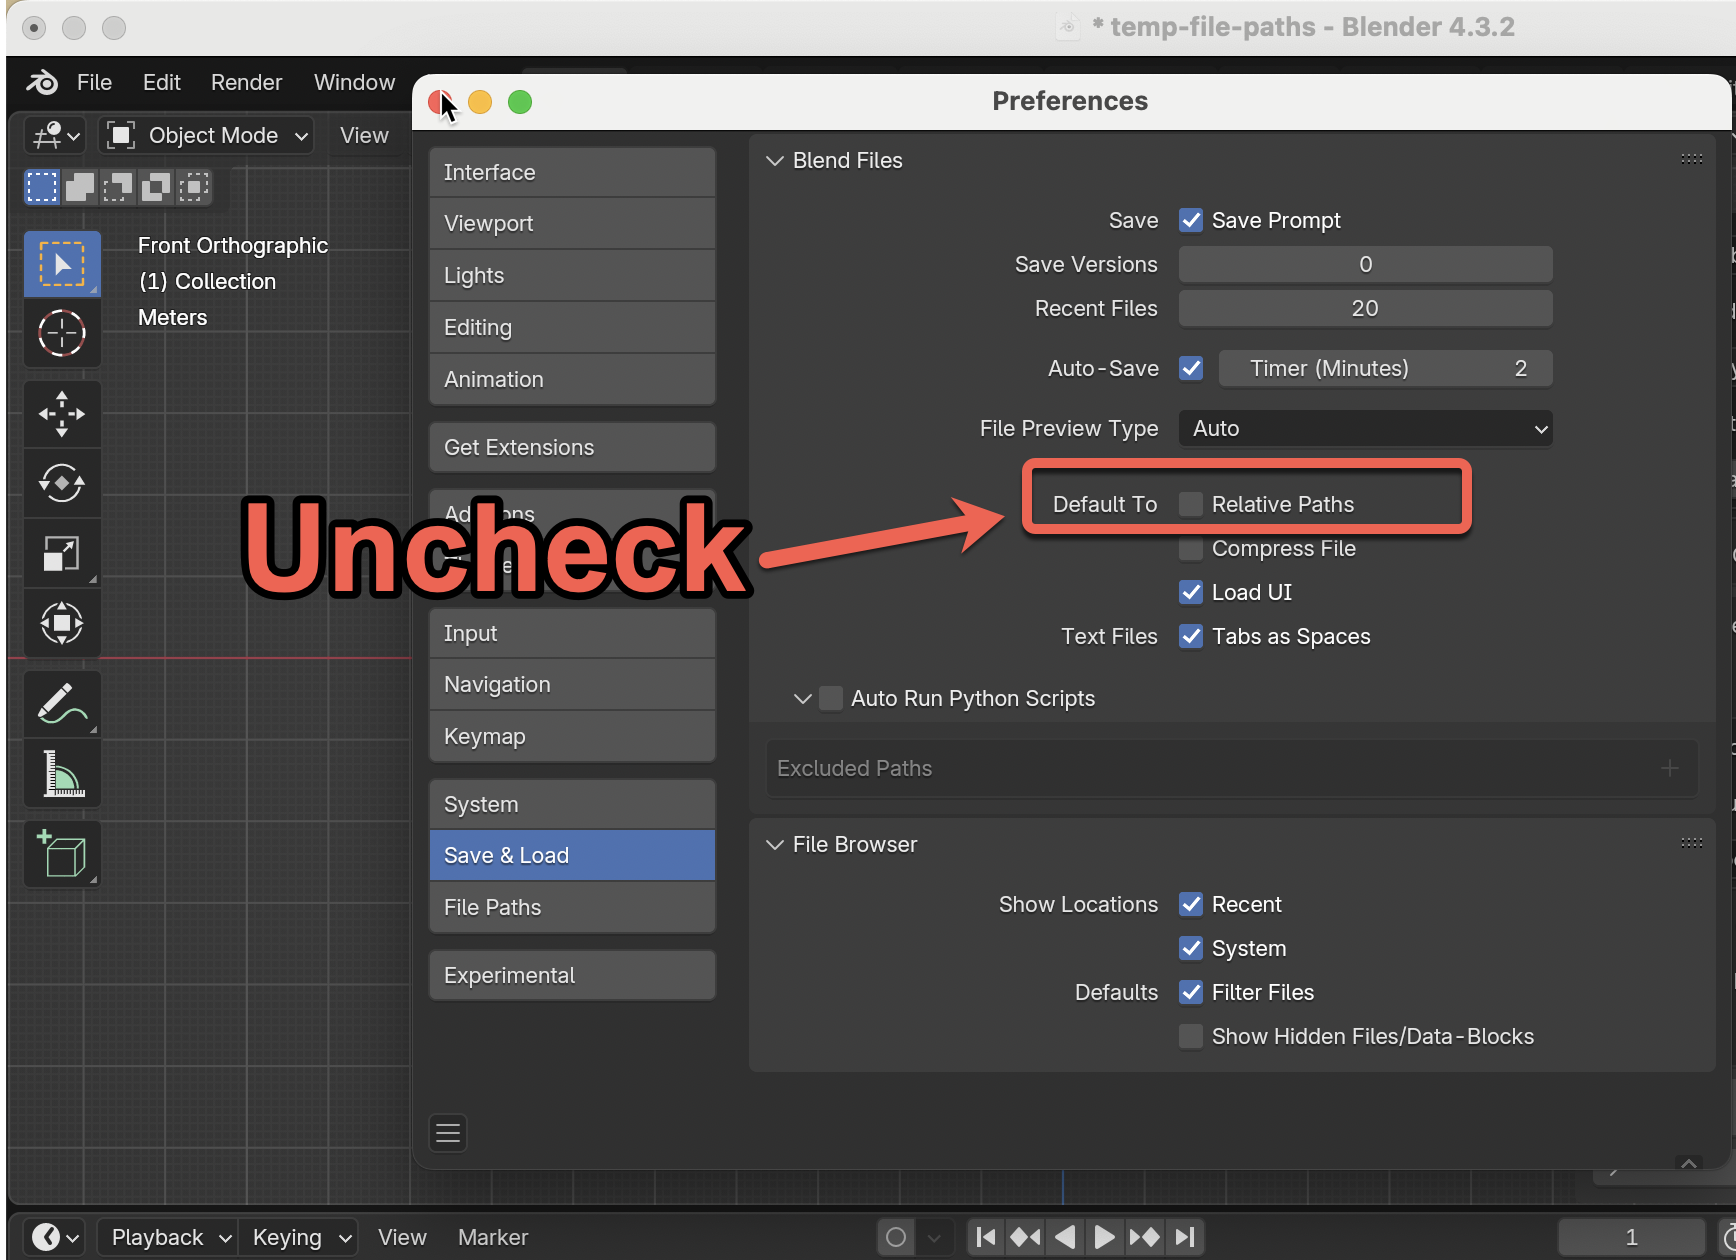1736x1260 pixels.
Task: Open the Get Extensions section
Action: [x=572, y=447]
